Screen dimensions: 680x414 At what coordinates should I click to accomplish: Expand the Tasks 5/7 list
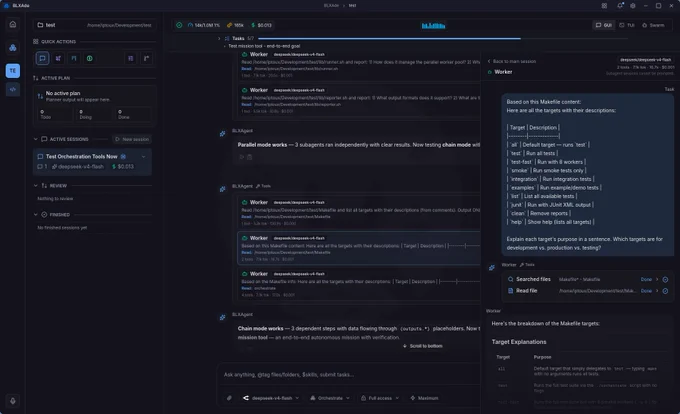click(219, 39)
